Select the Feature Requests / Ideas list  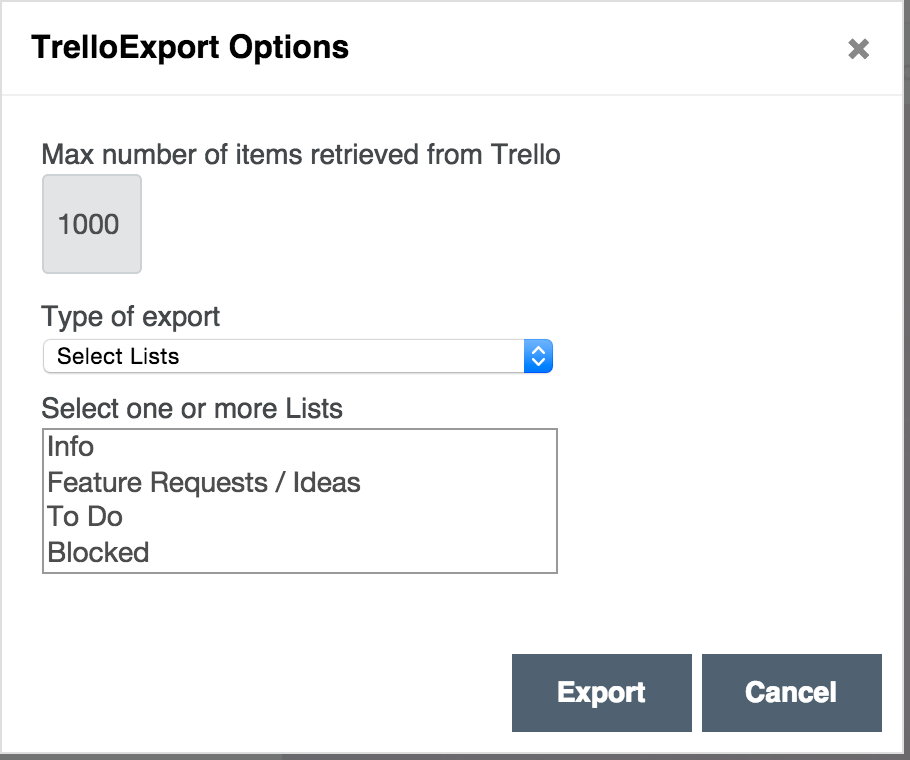(204, 482)
